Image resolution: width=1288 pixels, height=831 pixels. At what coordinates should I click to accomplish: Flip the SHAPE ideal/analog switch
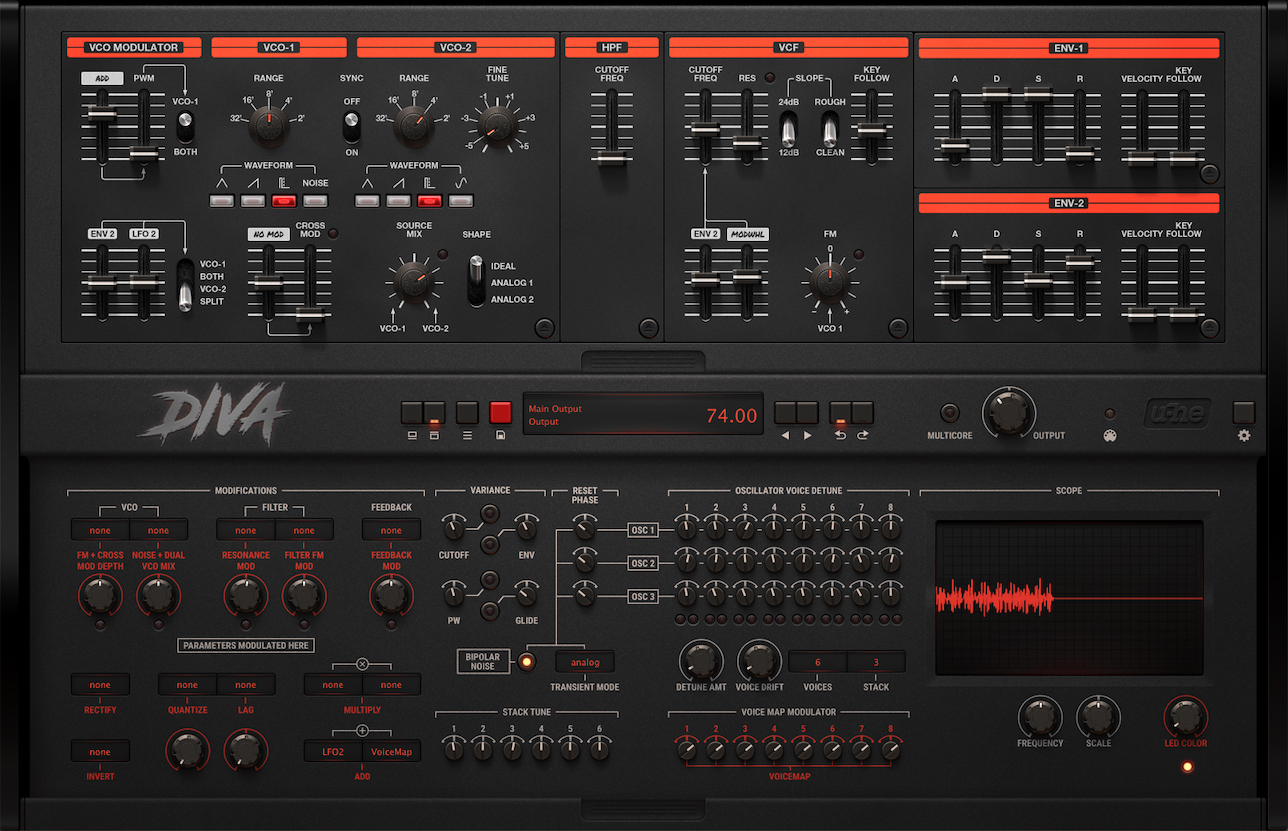click(x=477, y=281)
